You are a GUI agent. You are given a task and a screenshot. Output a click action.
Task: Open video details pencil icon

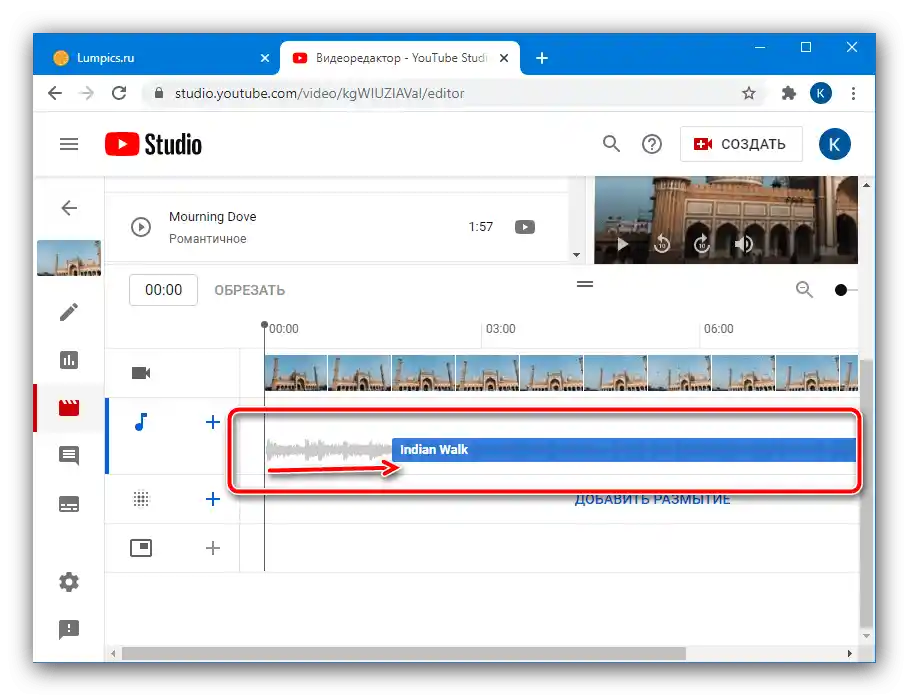(69, 312)
